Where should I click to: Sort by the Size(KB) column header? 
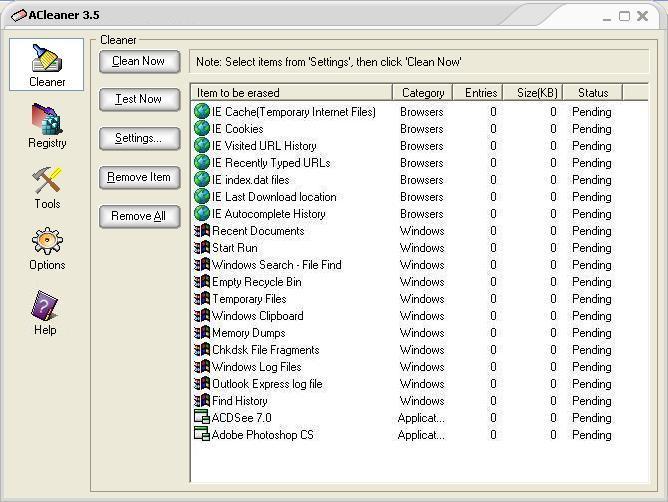pos(537,93)
